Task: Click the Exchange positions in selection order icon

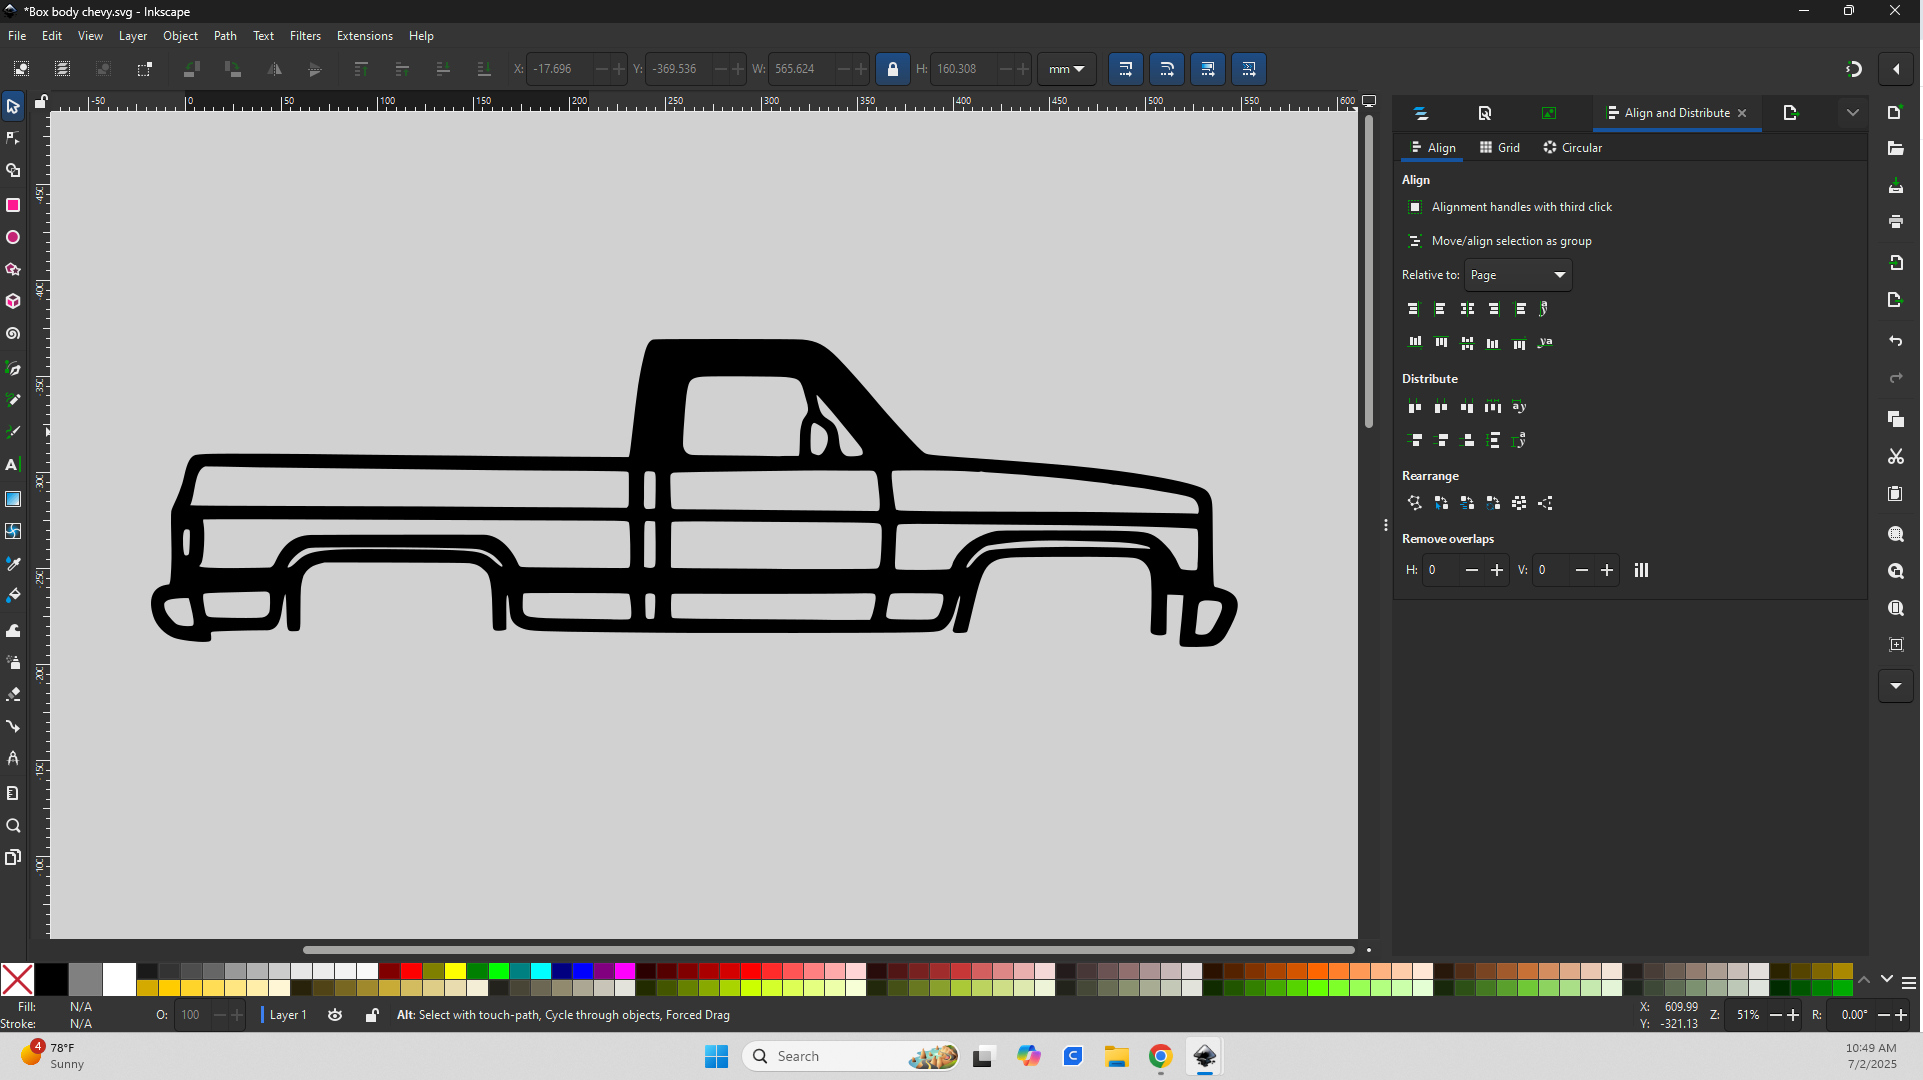Action: click(1441, 503)
